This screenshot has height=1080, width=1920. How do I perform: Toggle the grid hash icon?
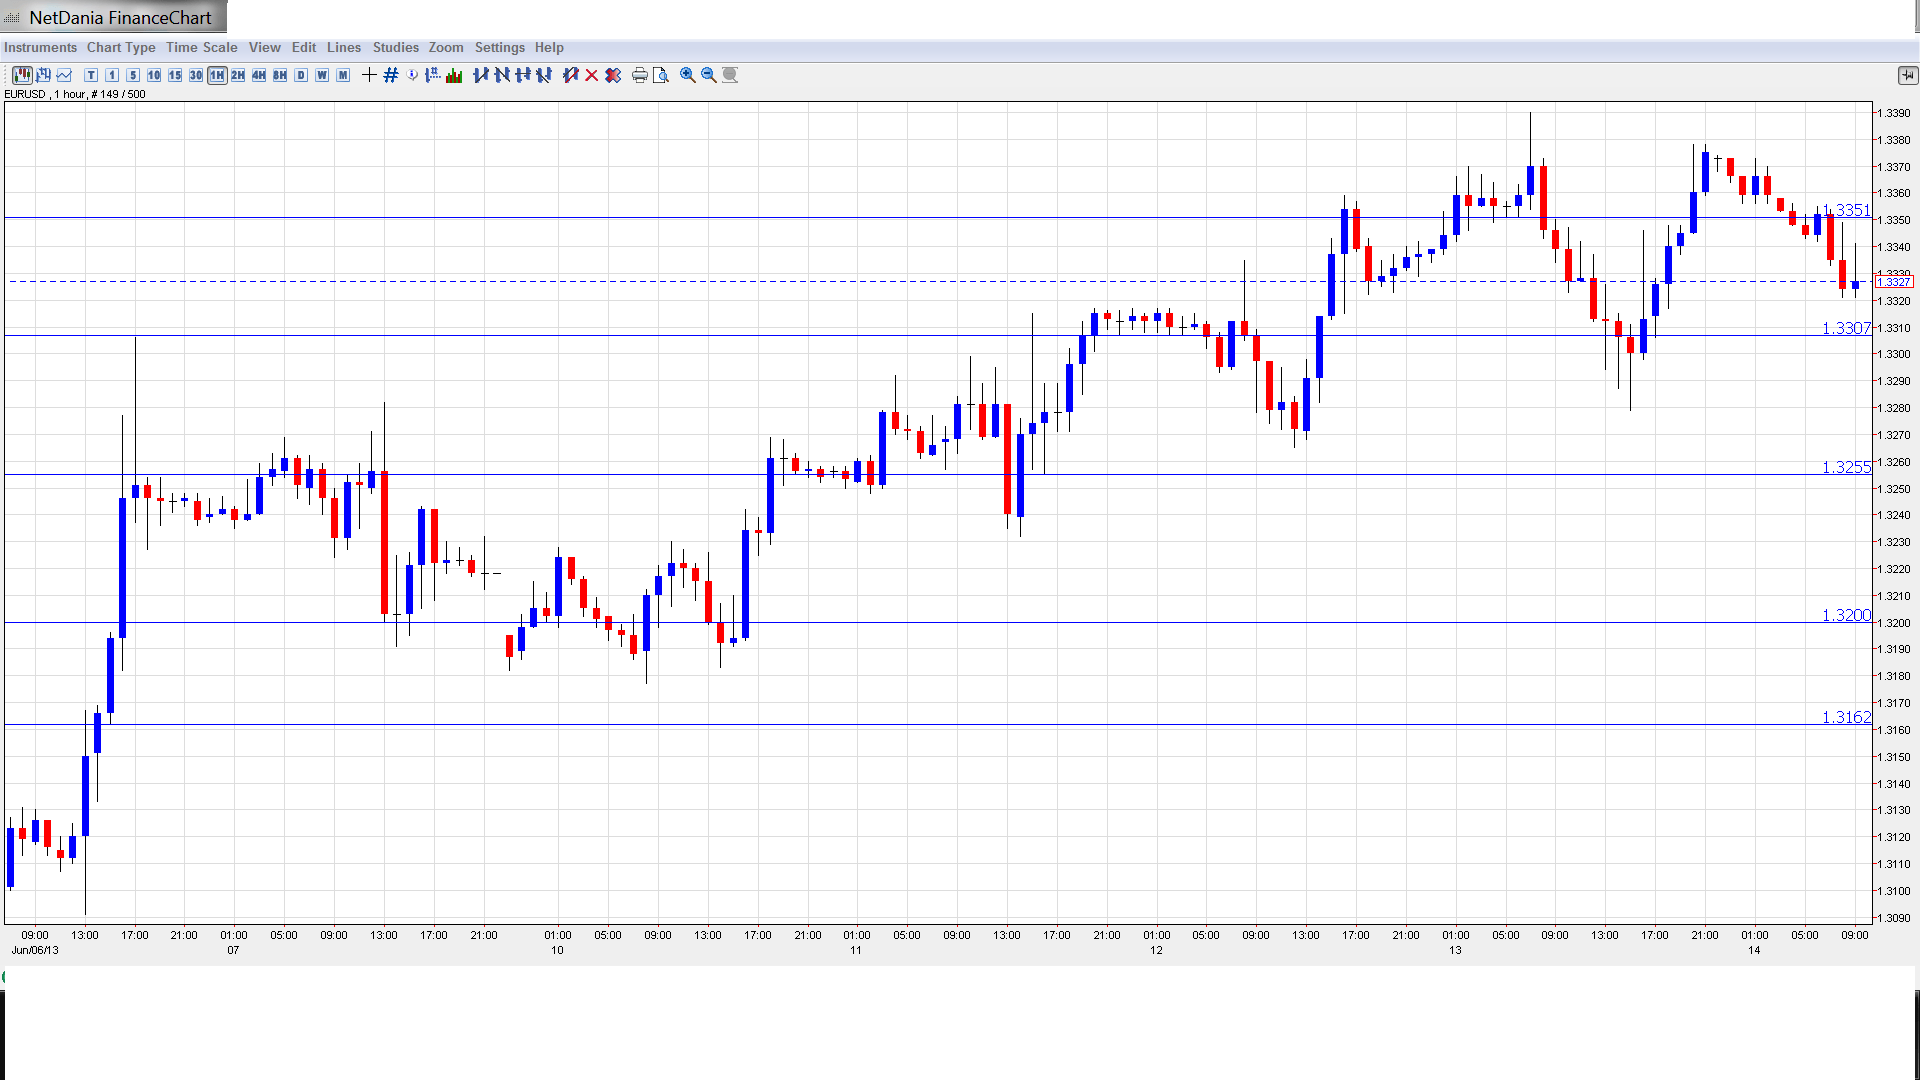pos(391,75)
